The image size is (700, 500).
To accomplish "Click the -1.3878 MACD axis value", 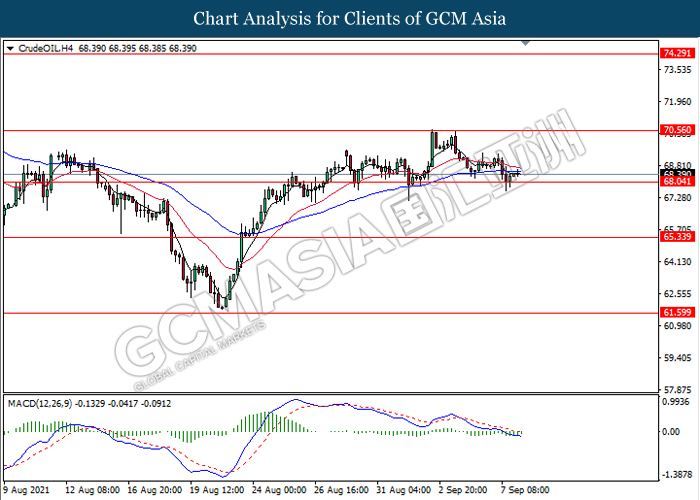I will [676, 475].
